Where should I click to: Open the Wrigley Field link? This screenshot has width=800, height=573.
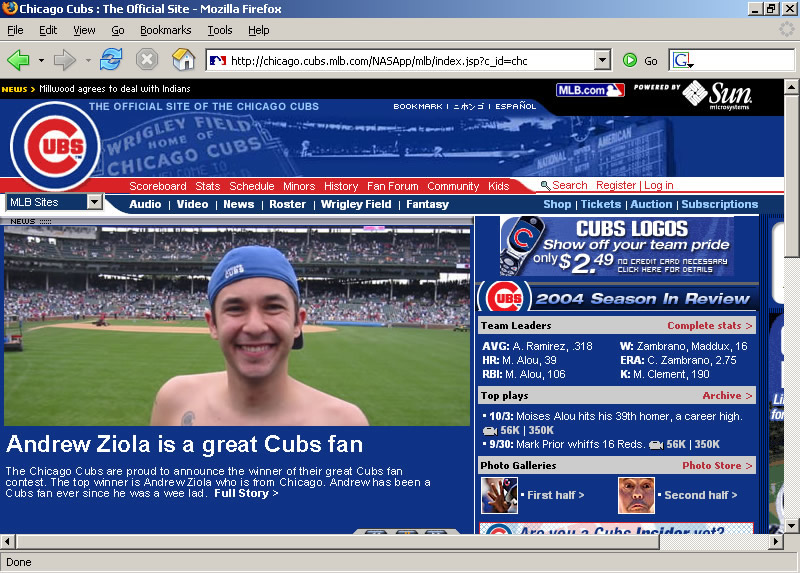[356, 204]
